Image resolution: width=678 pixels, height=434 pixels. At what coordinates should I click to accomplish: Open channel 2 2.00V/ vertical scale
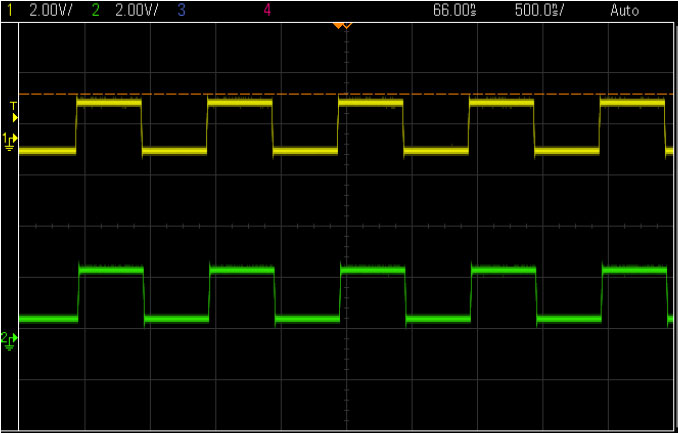(x=134, y=9)
